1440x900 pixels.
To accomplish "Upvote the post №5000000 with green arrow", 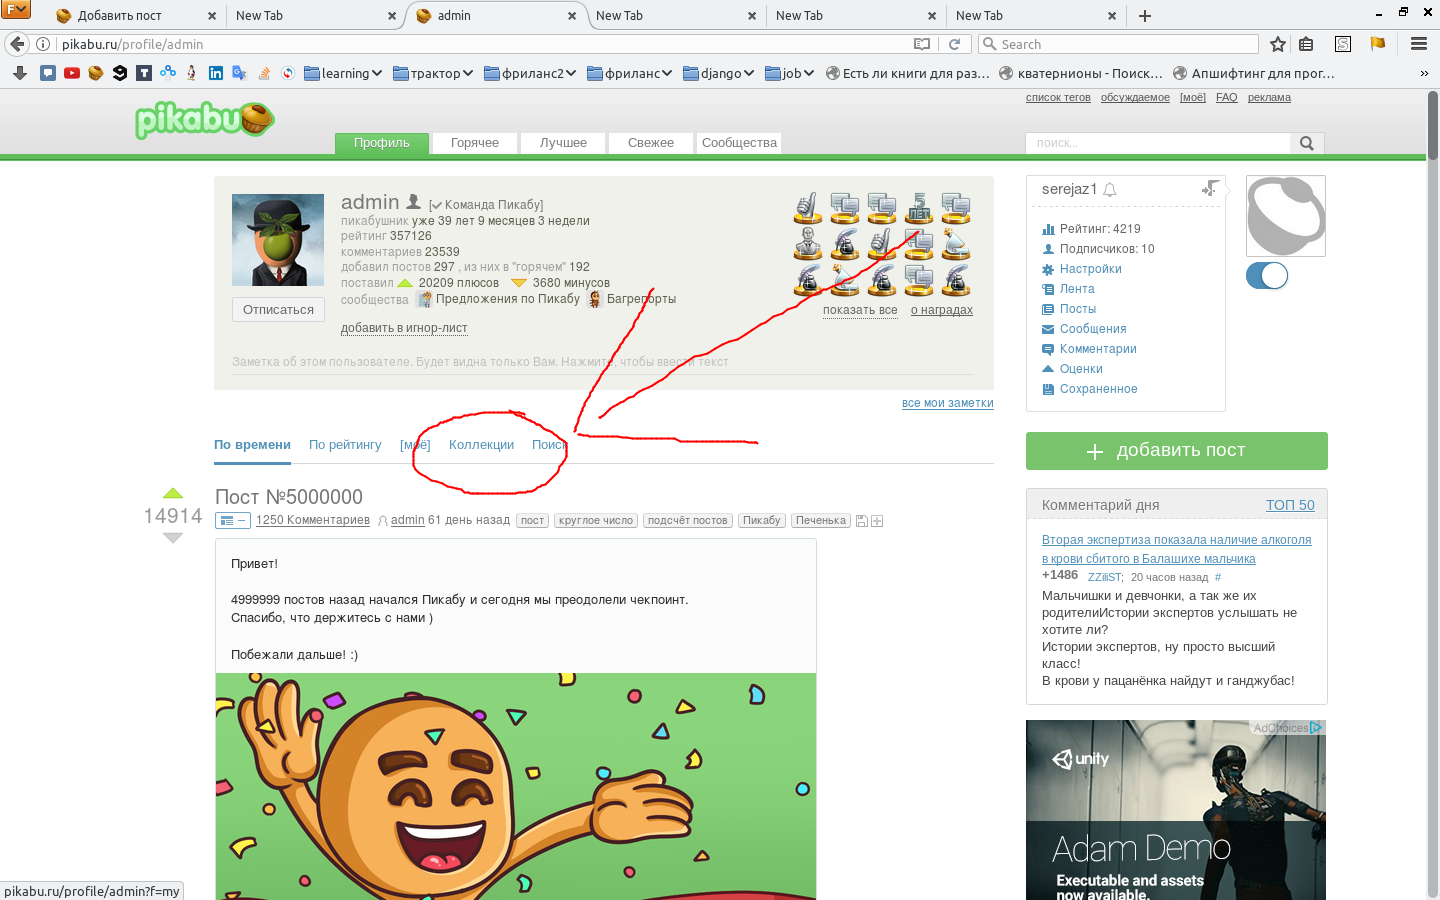I will (173, 493).
